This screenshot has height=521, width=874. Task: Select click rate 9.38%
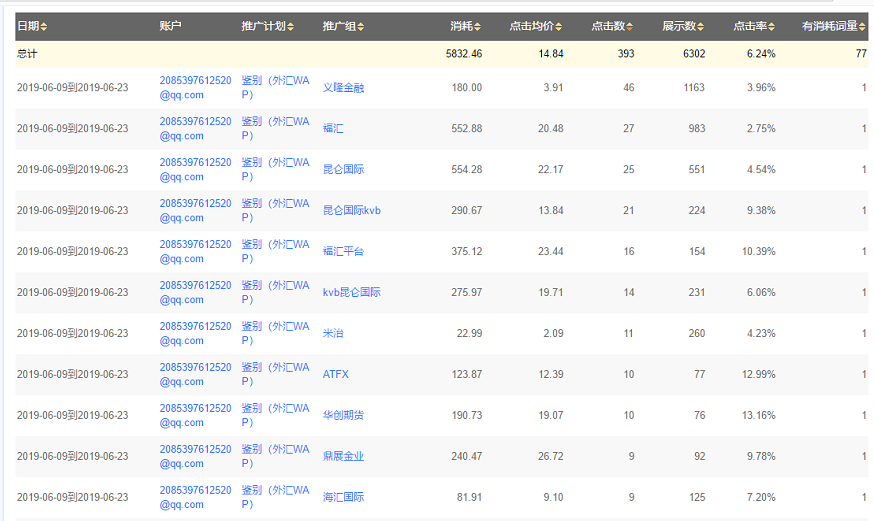point(761,210)
